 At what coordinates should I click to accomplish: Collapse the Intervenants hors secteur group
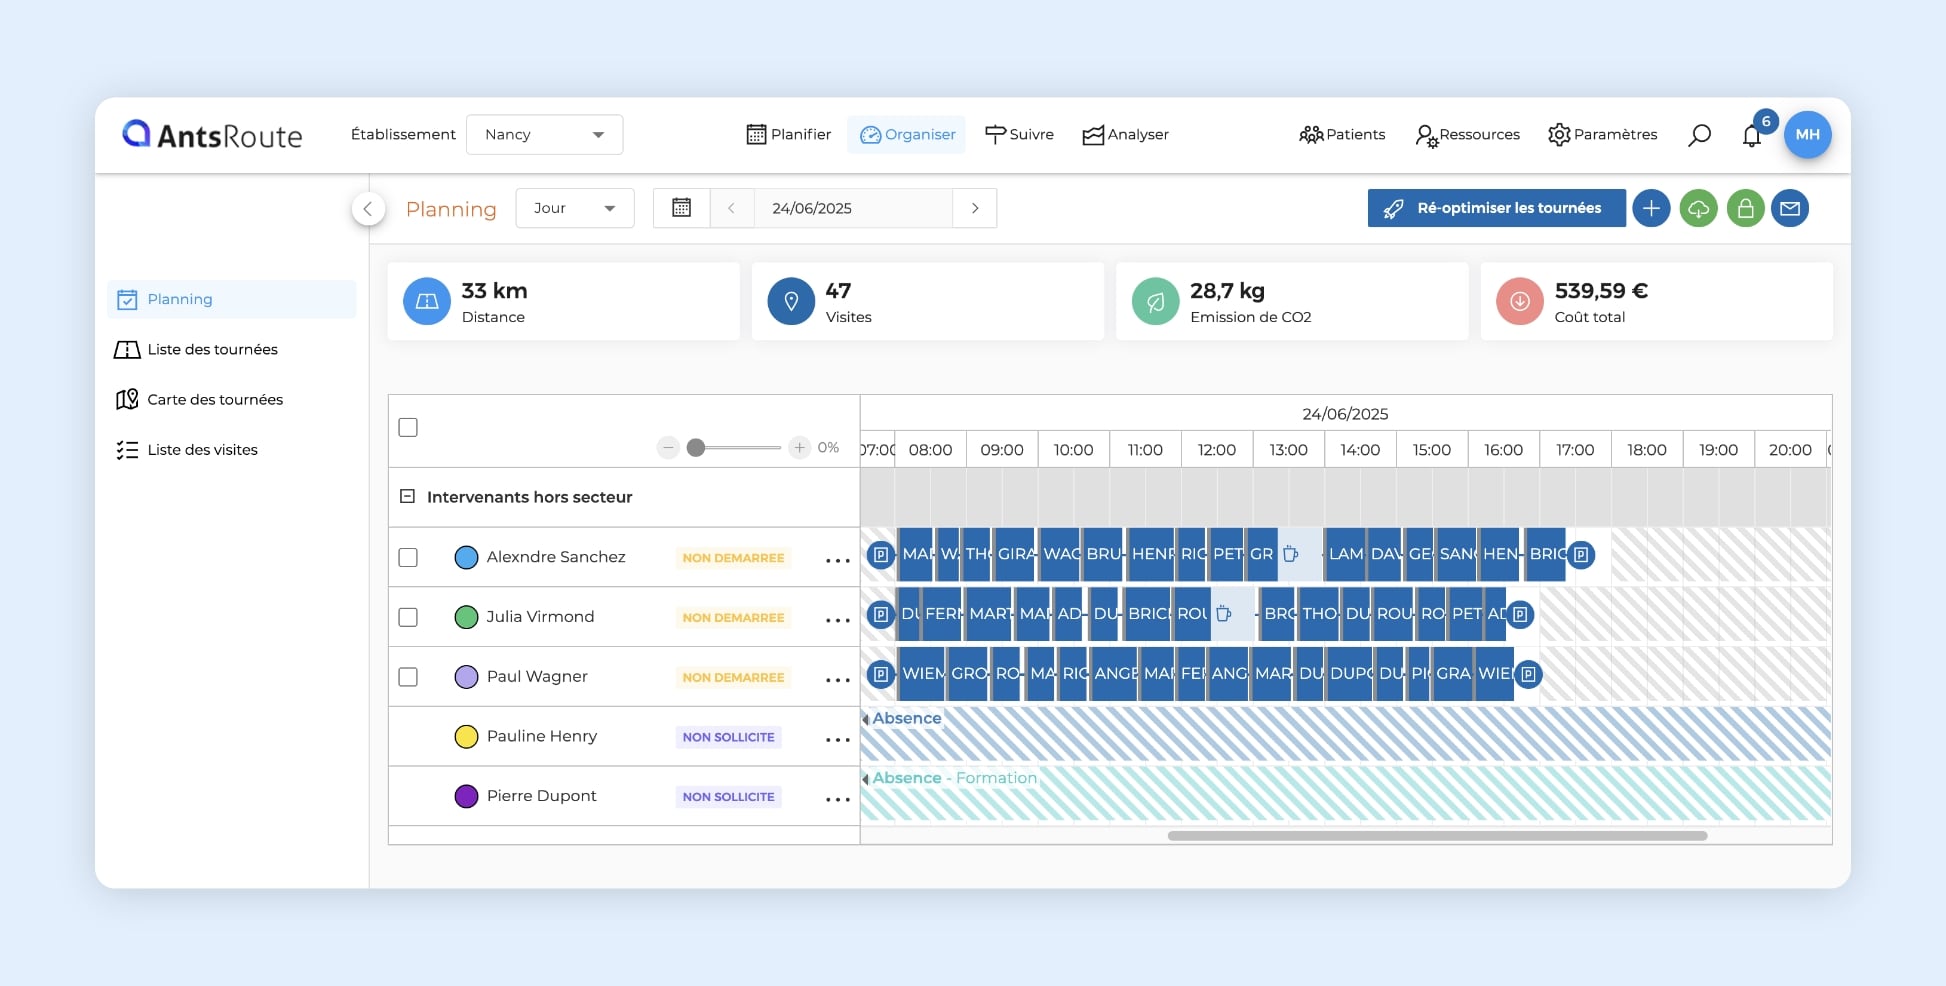pyautogui.click(x=407, y=496)
